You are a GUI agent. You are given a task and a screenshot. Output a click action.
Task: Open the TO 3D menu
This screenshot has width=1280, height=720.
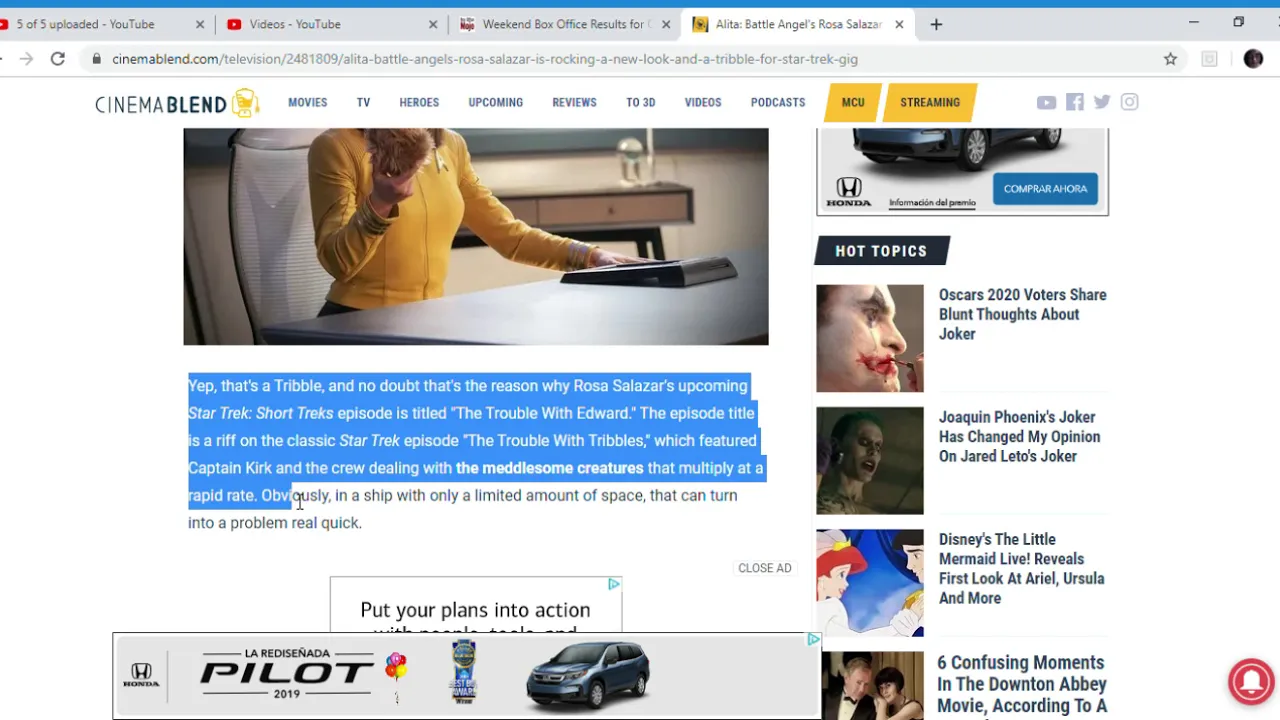click(x=640, y=102)
